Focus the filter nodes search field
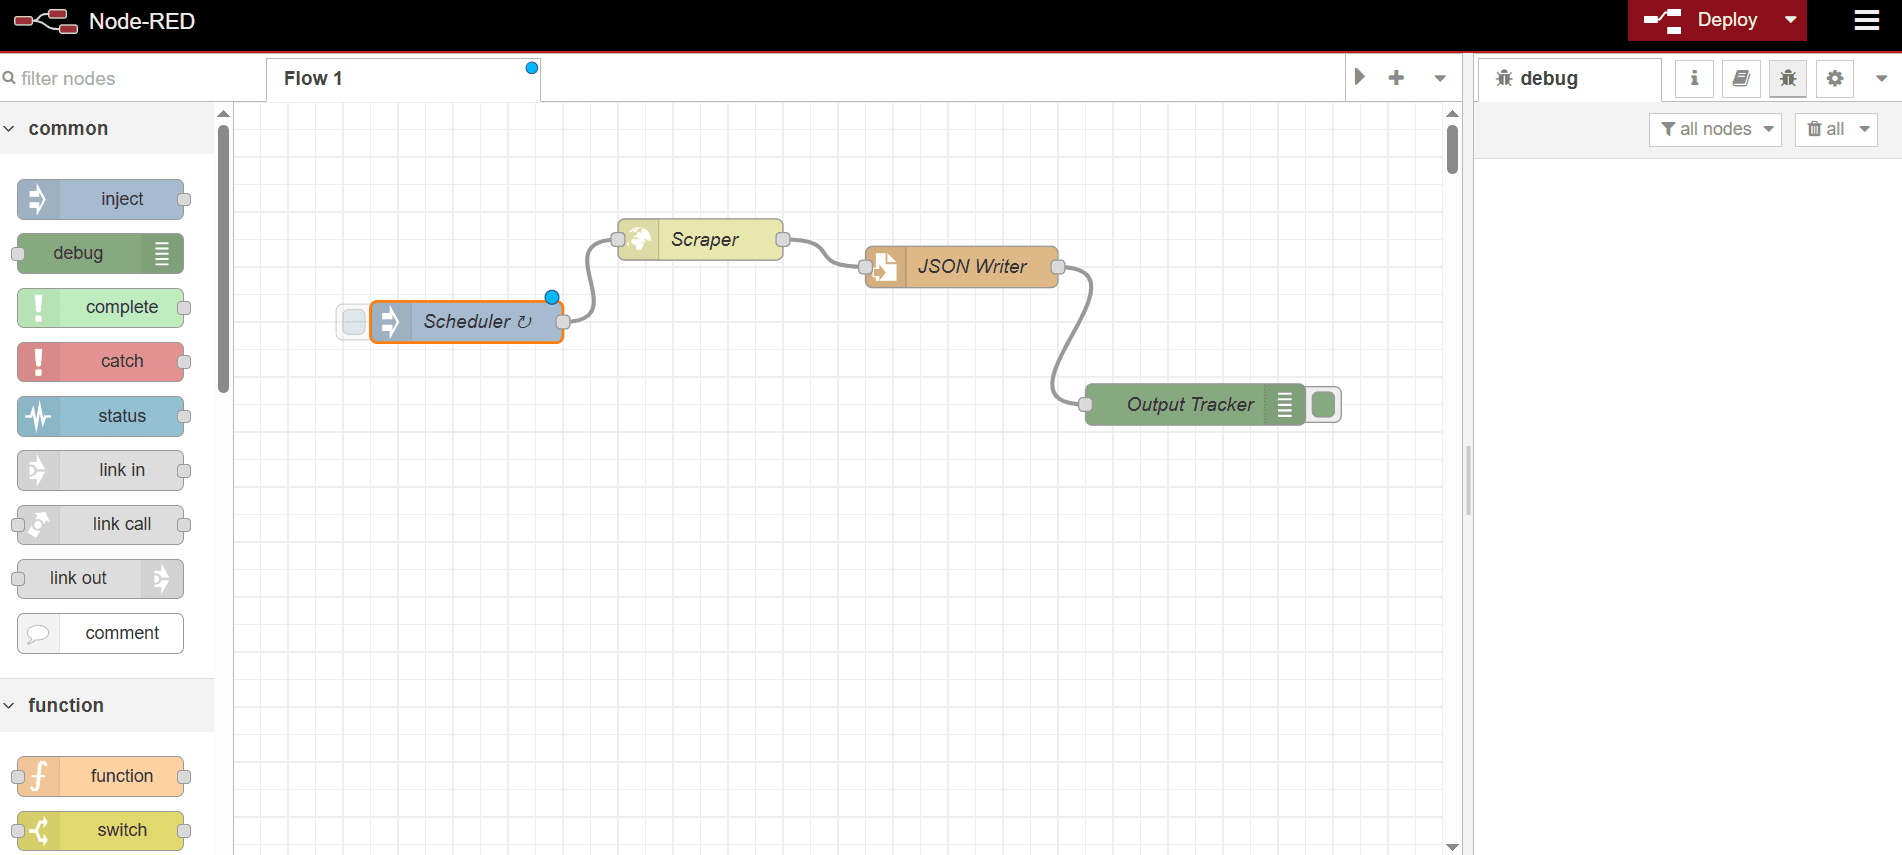 [132, 78]
